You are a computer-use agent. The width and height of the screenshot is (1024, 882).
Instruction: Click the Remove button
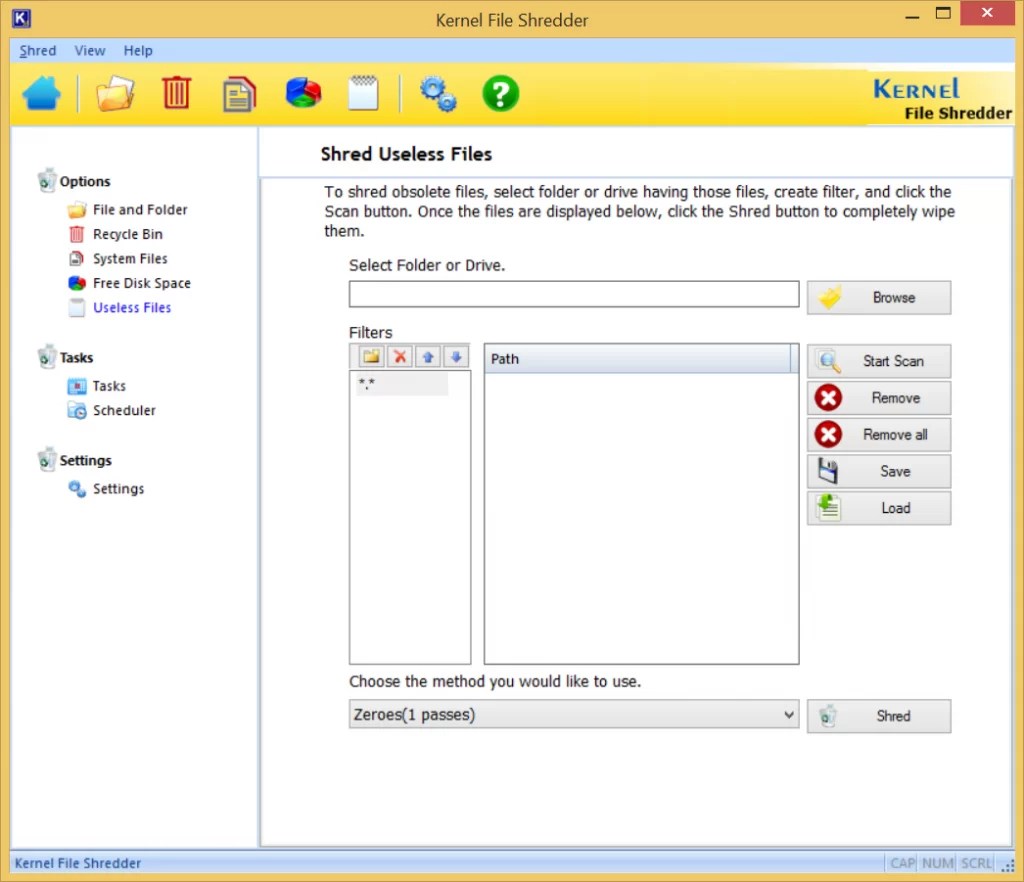click(x=878, y=398)
